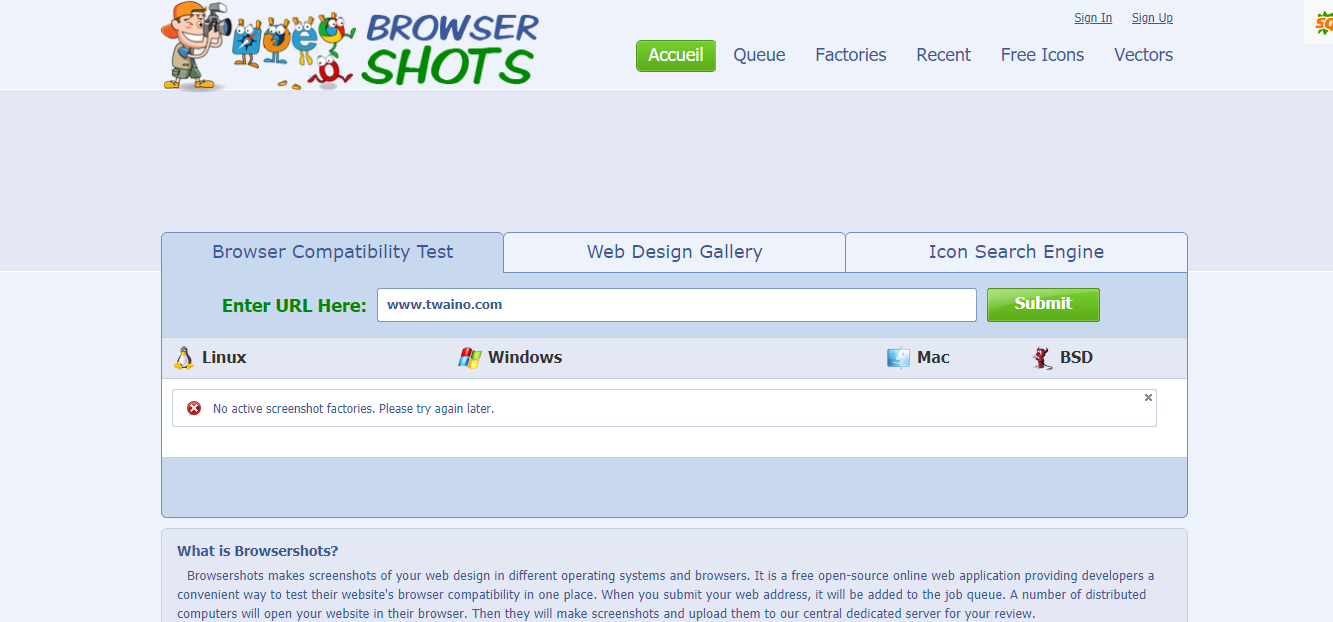Dismiss the no active factories message
The width and height of the screenshot is (1333, 622).
1148,398
